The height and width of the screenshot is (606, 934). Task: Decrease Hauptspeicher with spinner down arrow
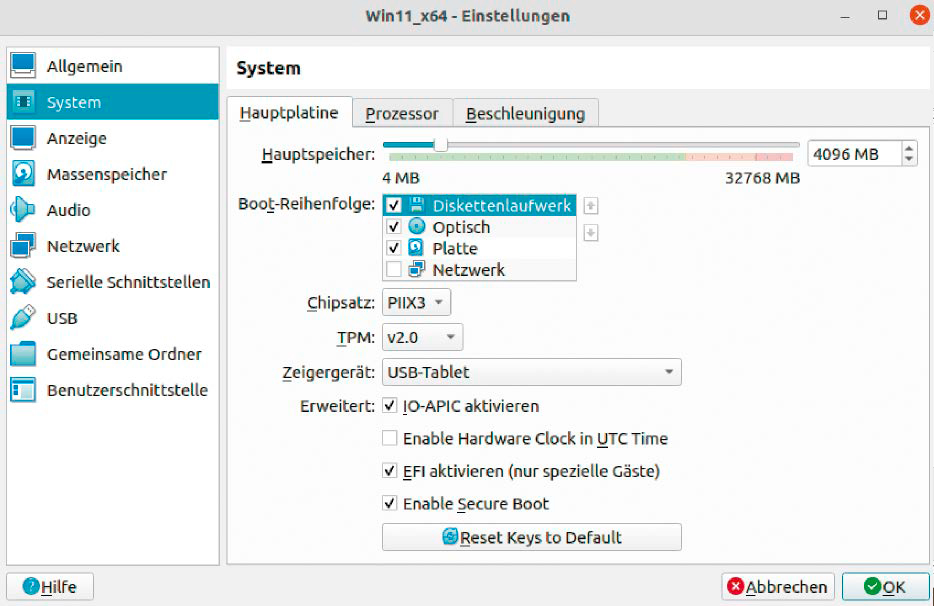(908, 159)
